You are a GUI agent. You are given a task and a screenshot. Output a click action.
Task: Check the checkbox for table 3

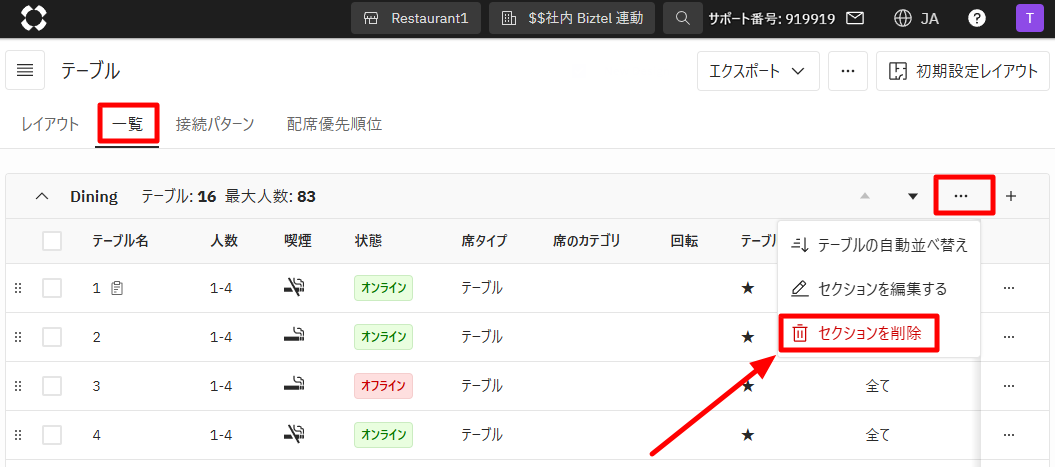52,386
